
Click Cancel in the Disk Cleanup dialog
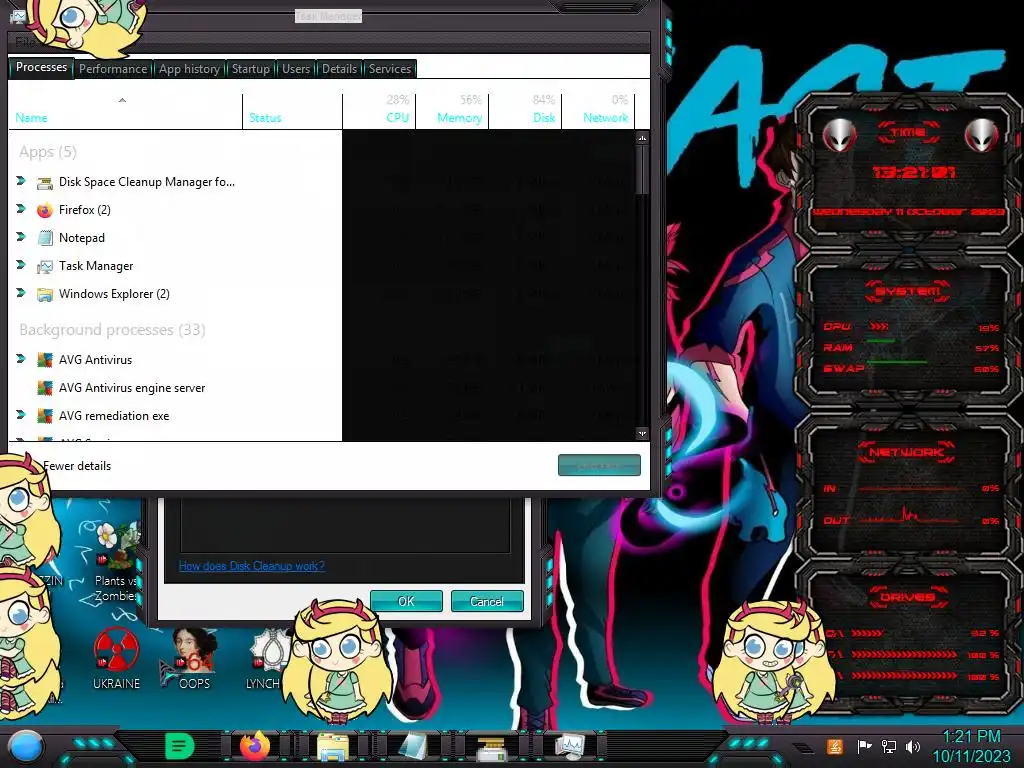487,601
